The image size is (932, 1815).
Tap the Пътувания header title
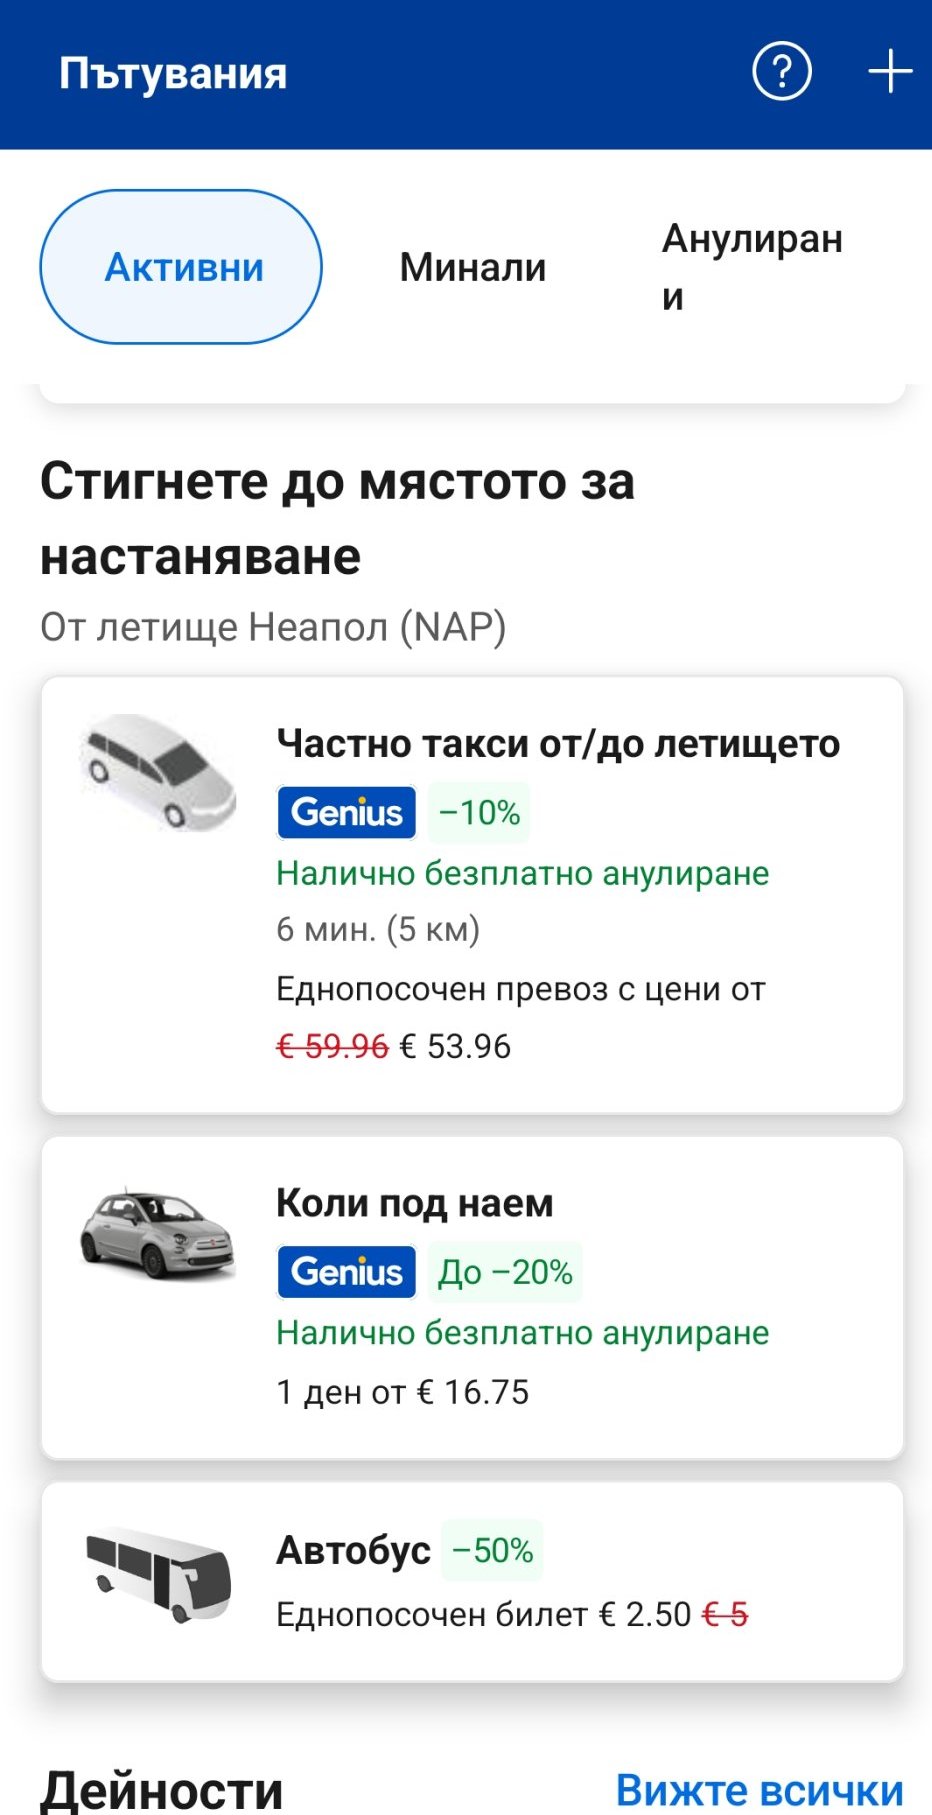[173, 74]
